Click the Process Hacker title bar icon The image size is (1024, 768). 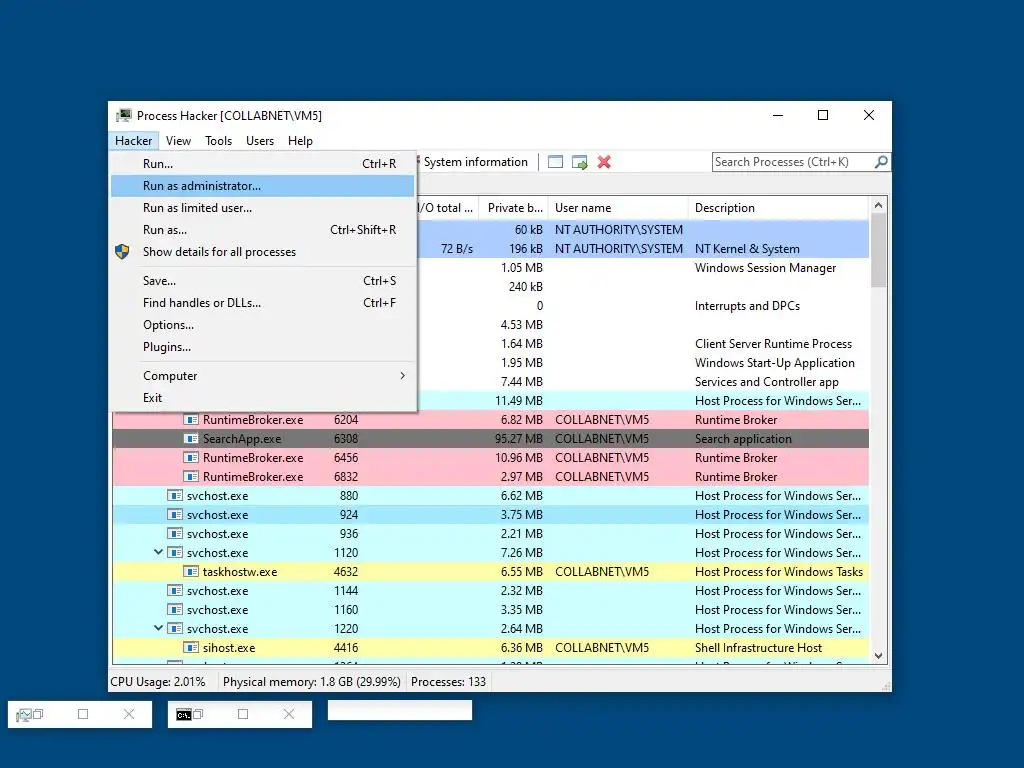pyautogui.click(x=123, y=116)
